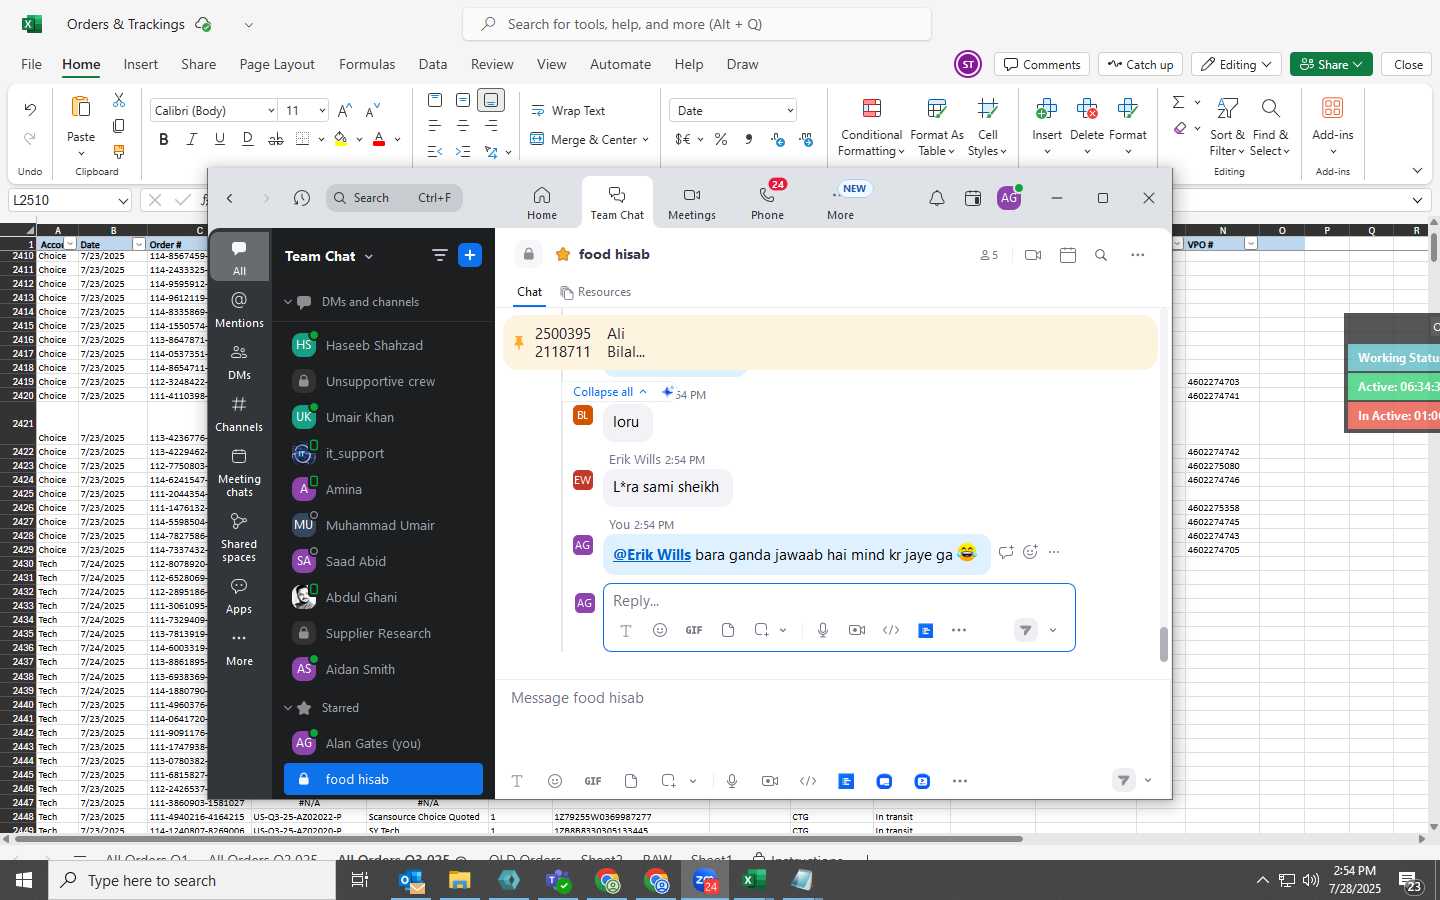
Task: Open Excel font size dropdown
Action: click(322, 111)
